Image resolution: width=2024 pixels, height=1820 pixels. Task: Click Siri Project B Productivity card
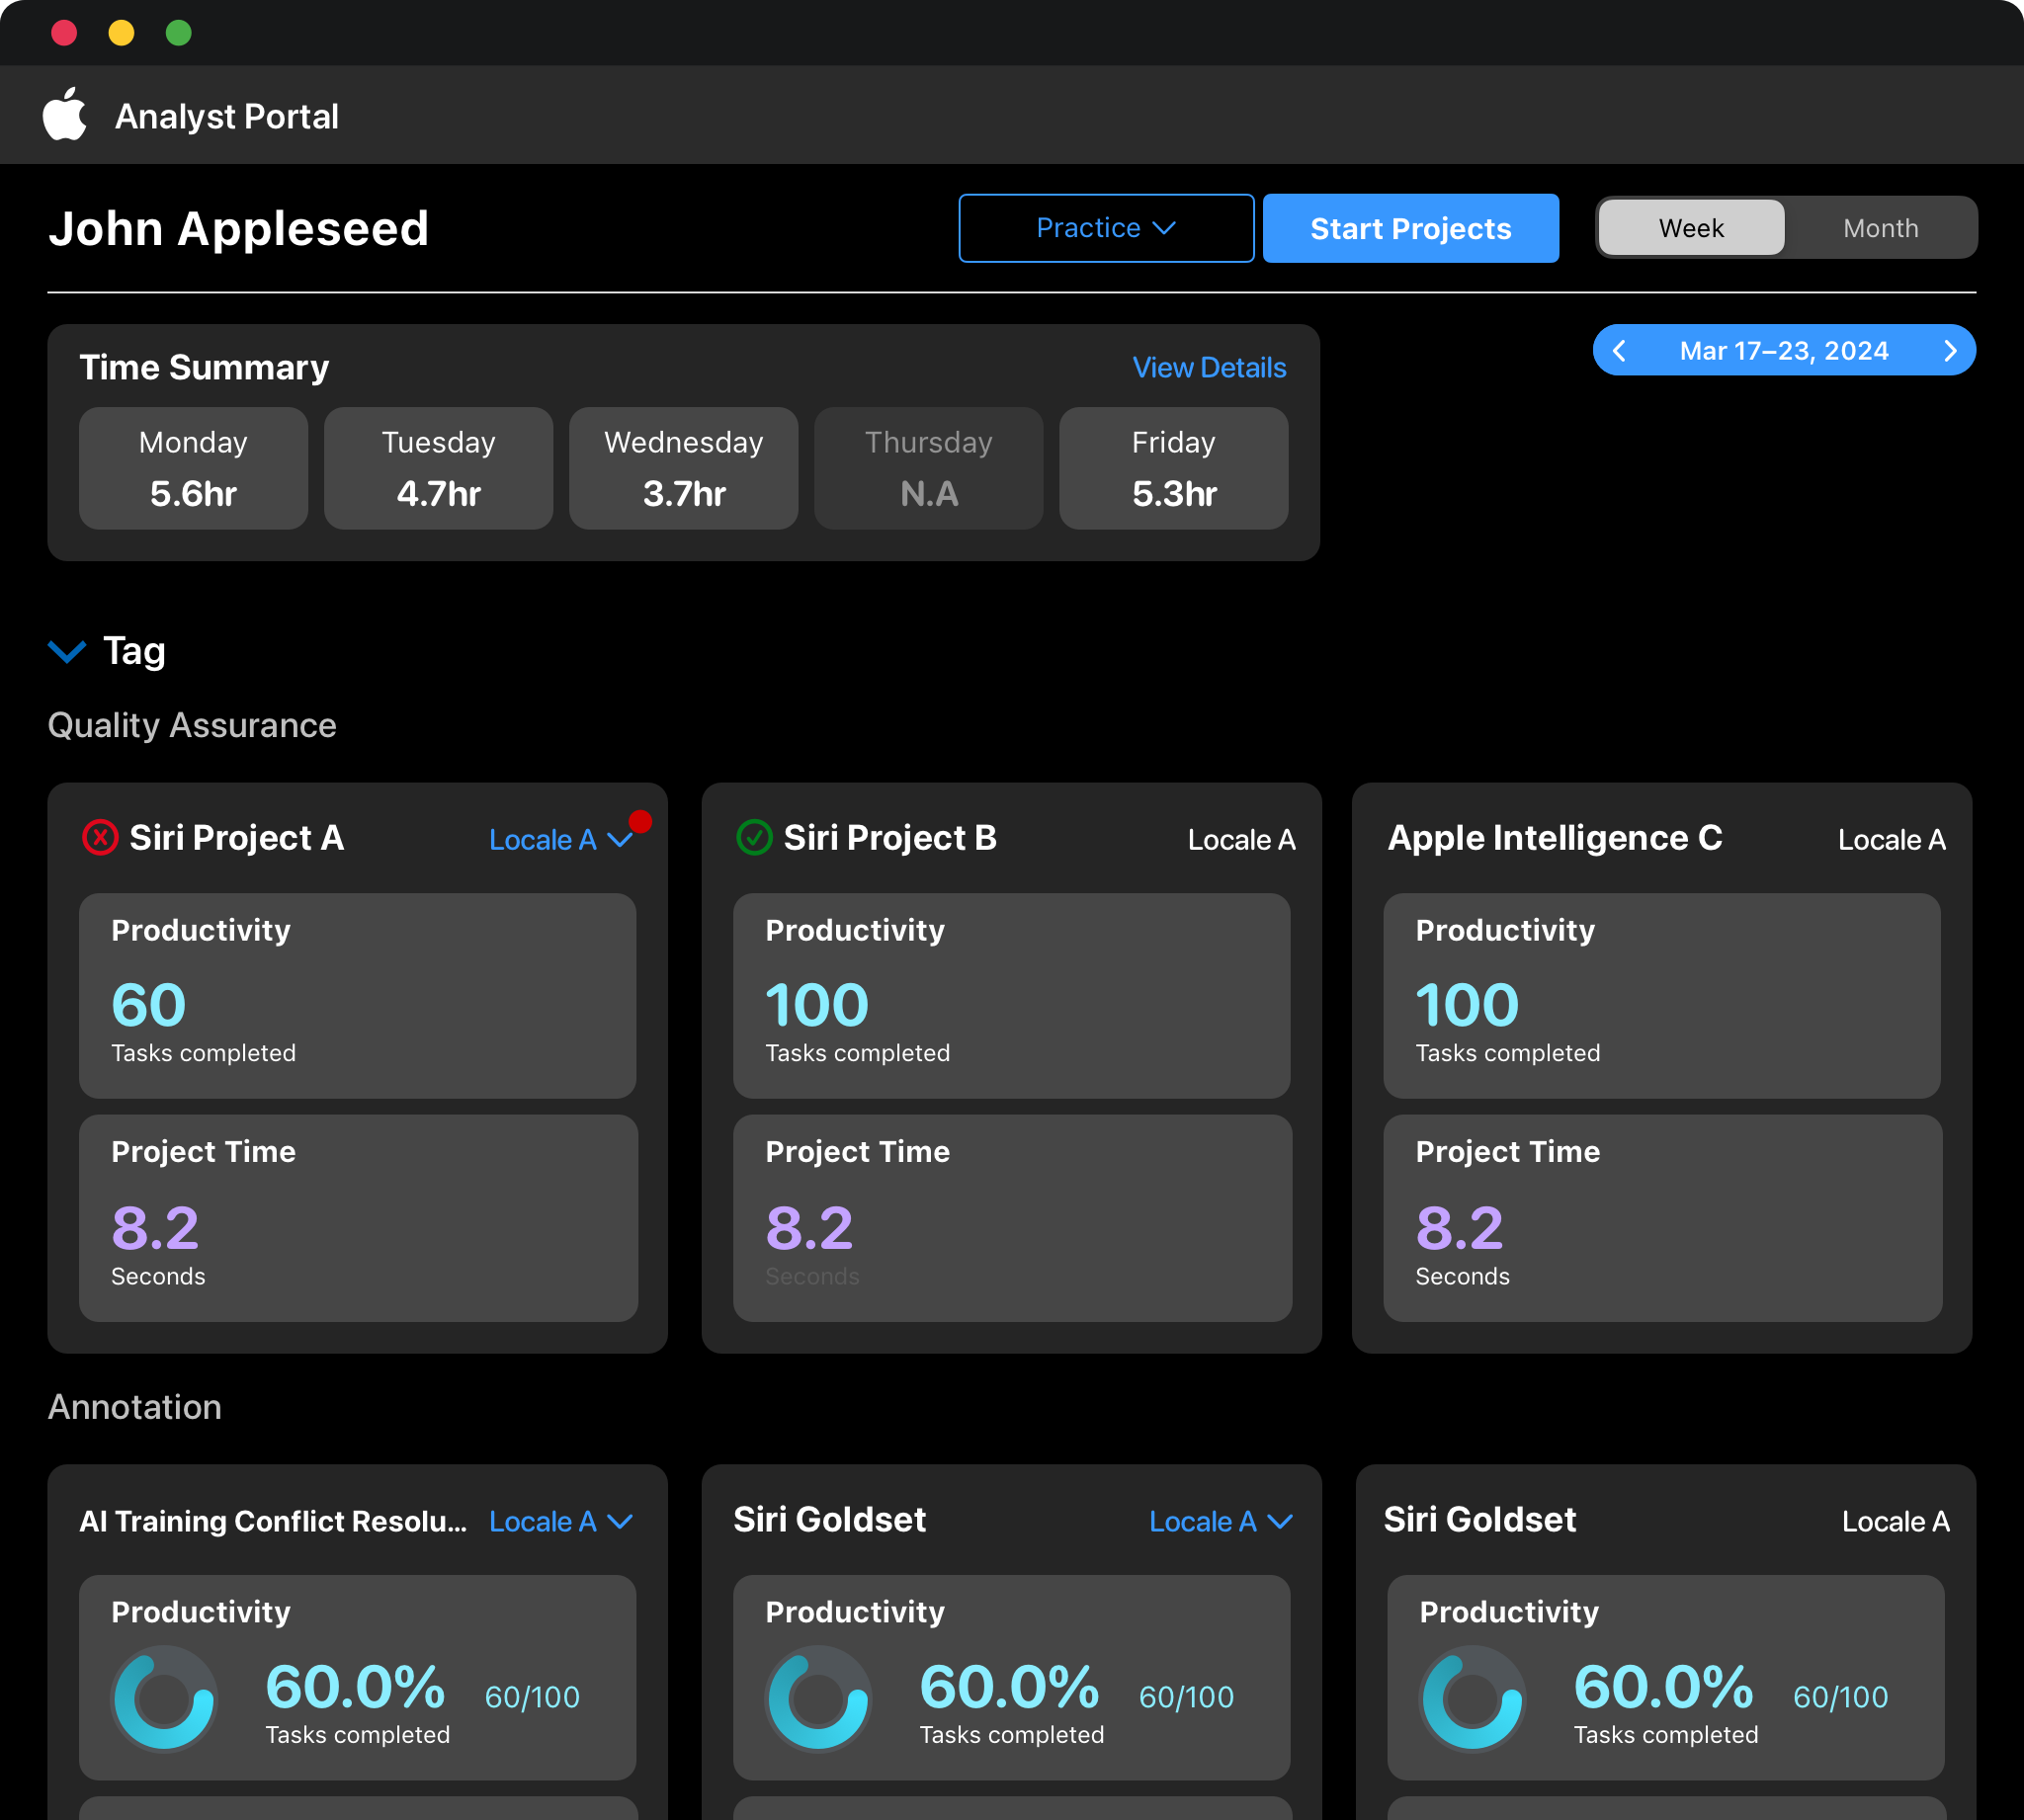pyautogui.click(x=1011, y=996)
